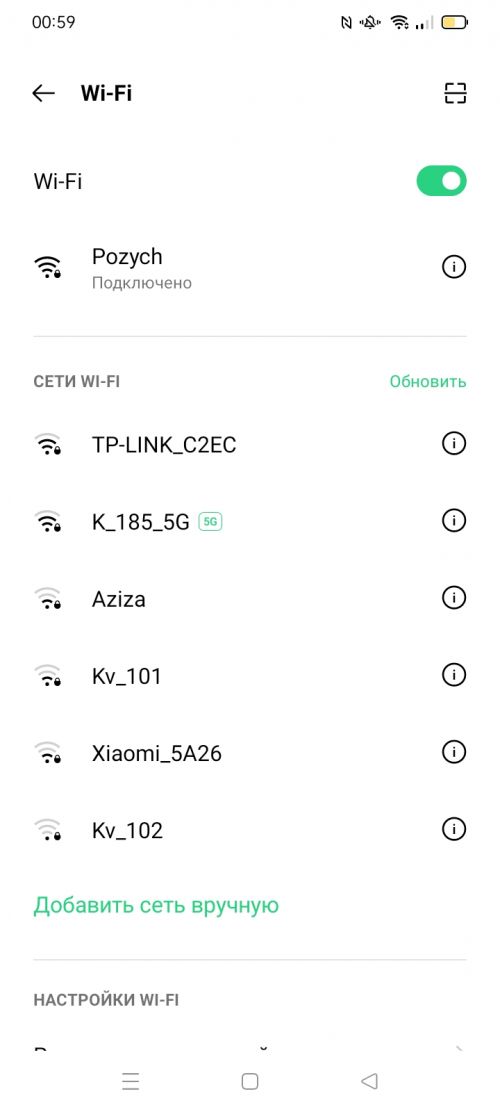This screenshot has height=1112, width=500.
Task: Open info details for Kv_101
Action: tap(453, 674)
